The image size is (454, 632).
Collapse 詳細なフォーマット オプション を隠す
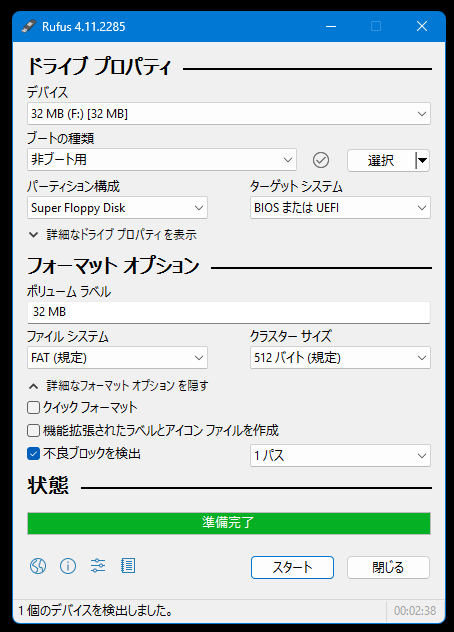click(x=119, y=386)
